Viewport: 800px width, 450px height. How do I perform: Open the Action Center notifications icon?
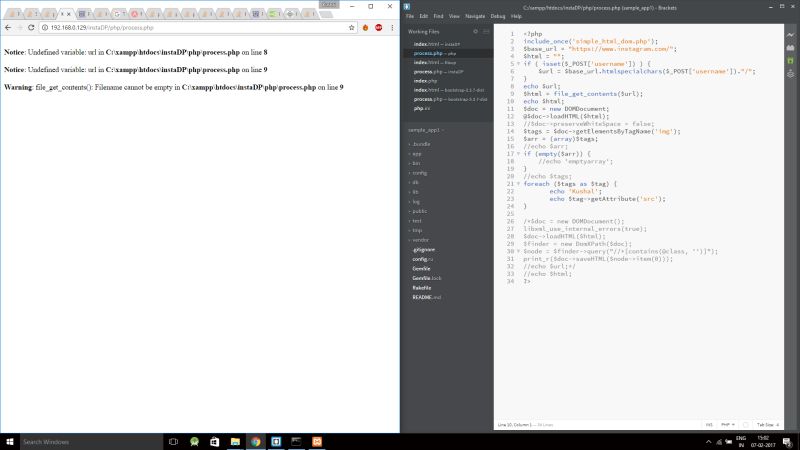(787, 442)
